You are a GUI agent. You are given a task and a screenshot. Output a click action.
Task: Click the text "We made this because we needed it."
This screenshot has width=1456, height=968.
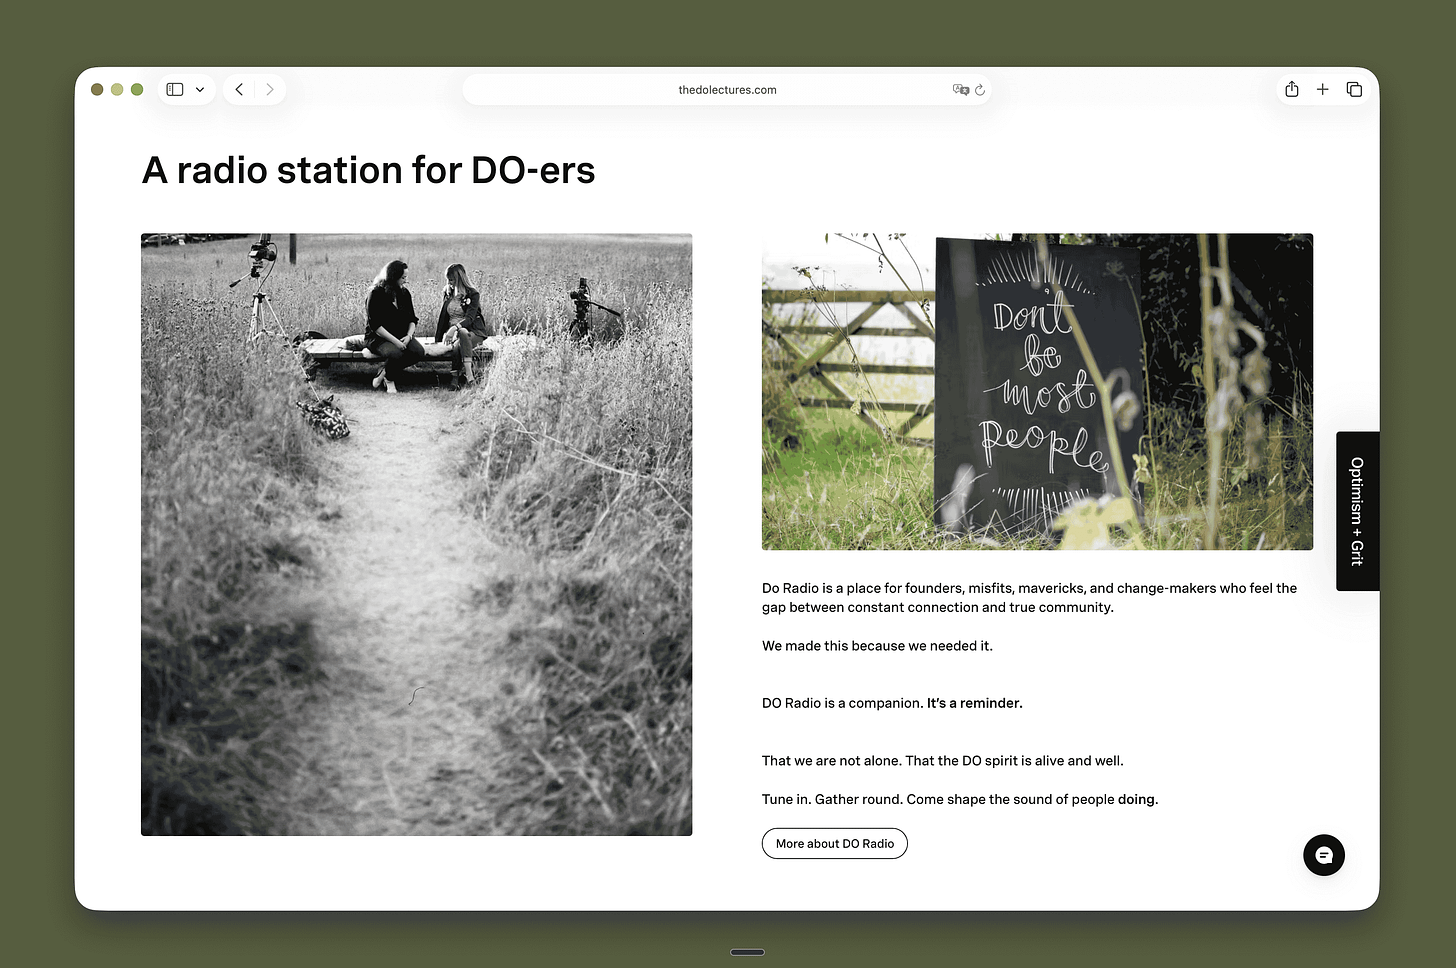[877, 646]
